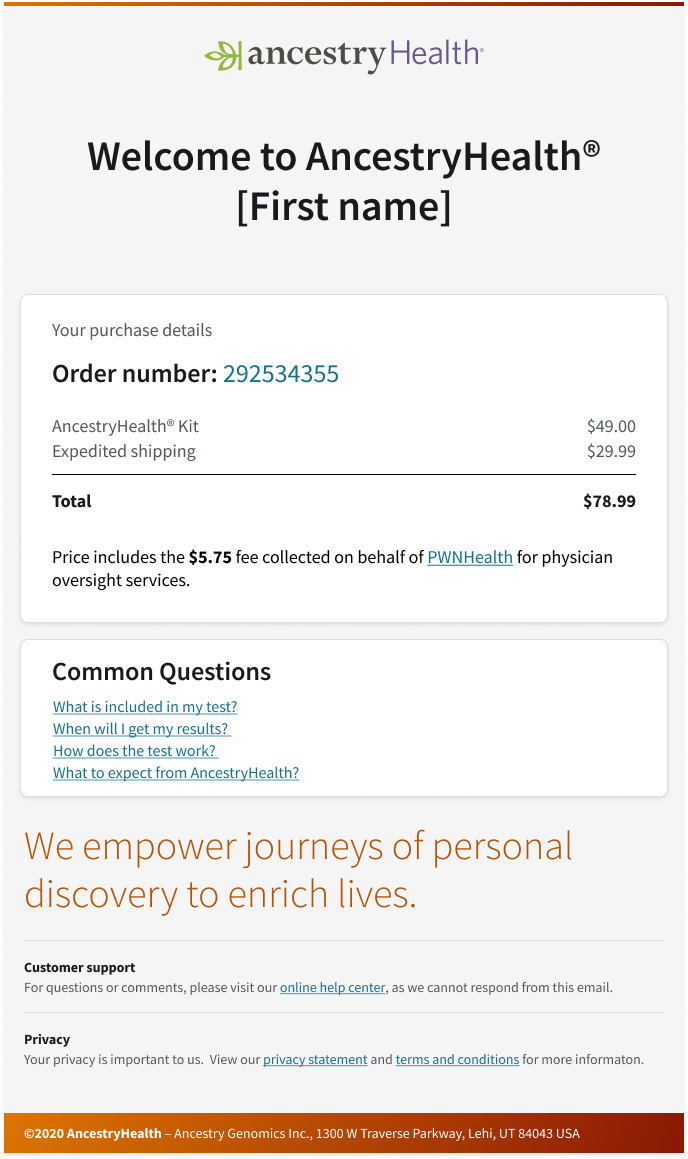Visit the online help center link

tap(332, 988)
